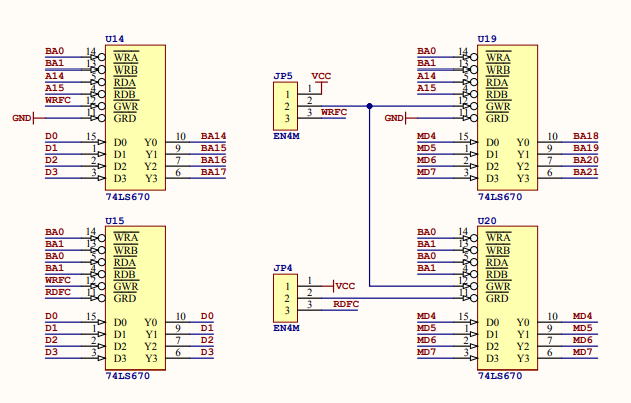Click the BA17 net label
The image size is (631, 403).
[x=213, y=172]
